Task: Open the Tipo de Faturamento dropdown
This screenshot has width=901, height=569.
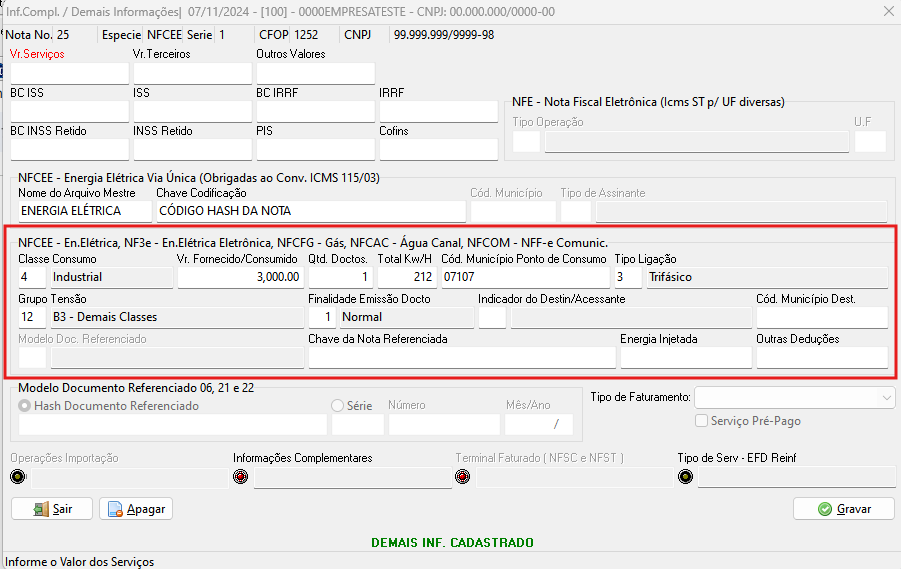Action: tap(794, 397)
